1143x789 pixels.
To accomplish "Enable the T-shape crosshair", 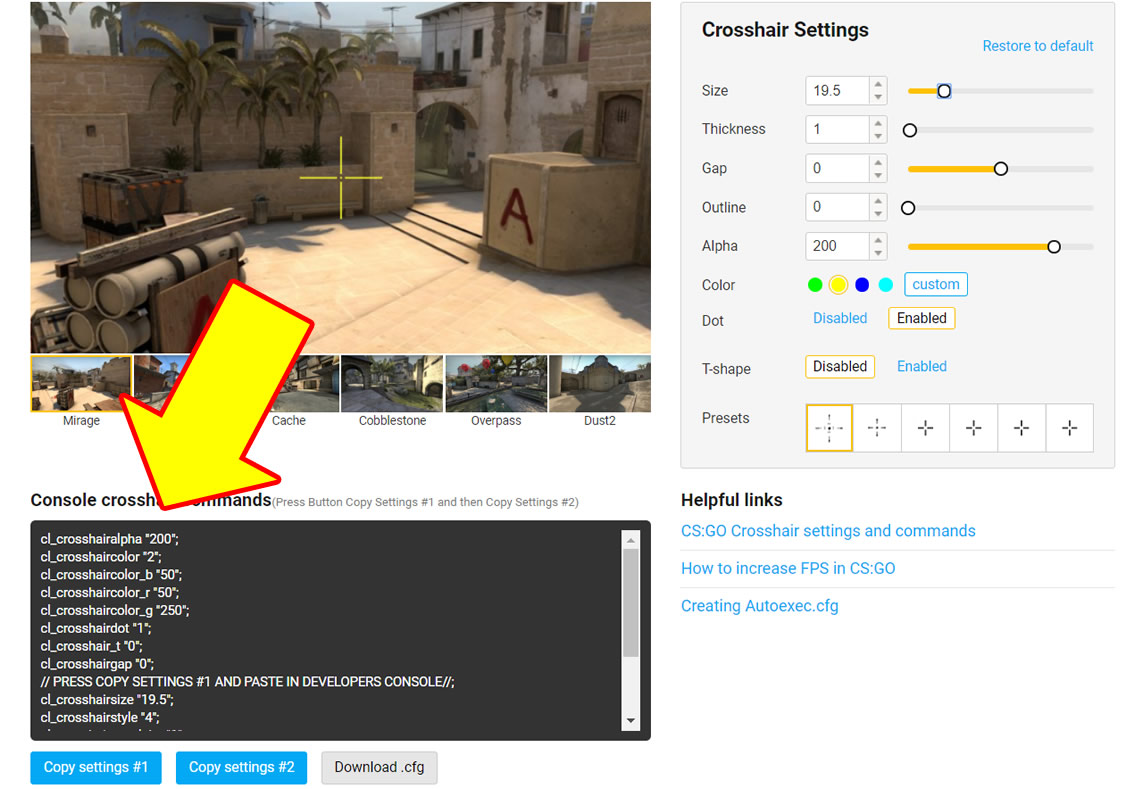I will [x=921, y=366].
